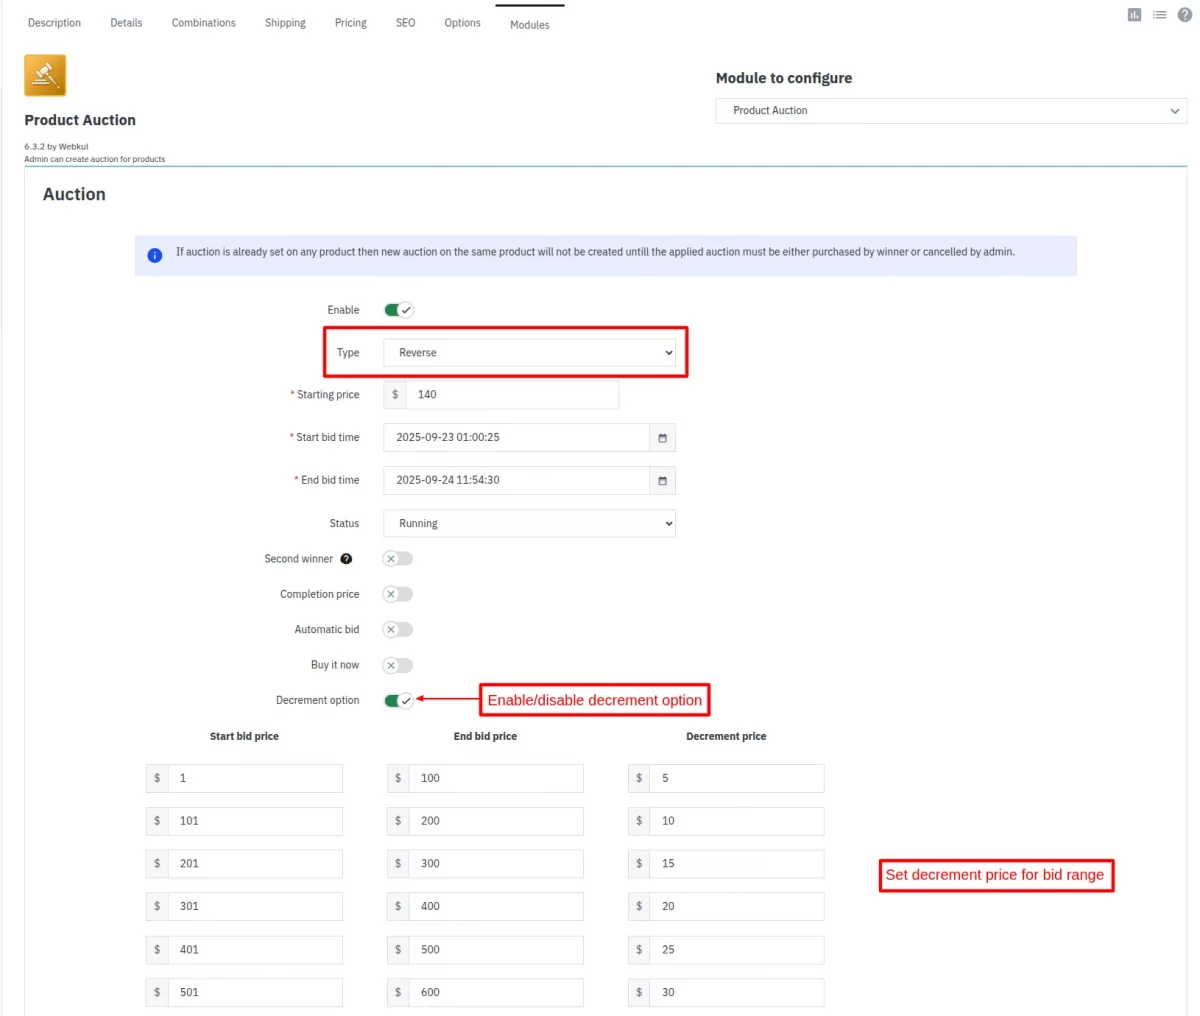This screenshot has height=1016, width=1200.
Task: Switch to the Details tab
Action: click(126, 23)
